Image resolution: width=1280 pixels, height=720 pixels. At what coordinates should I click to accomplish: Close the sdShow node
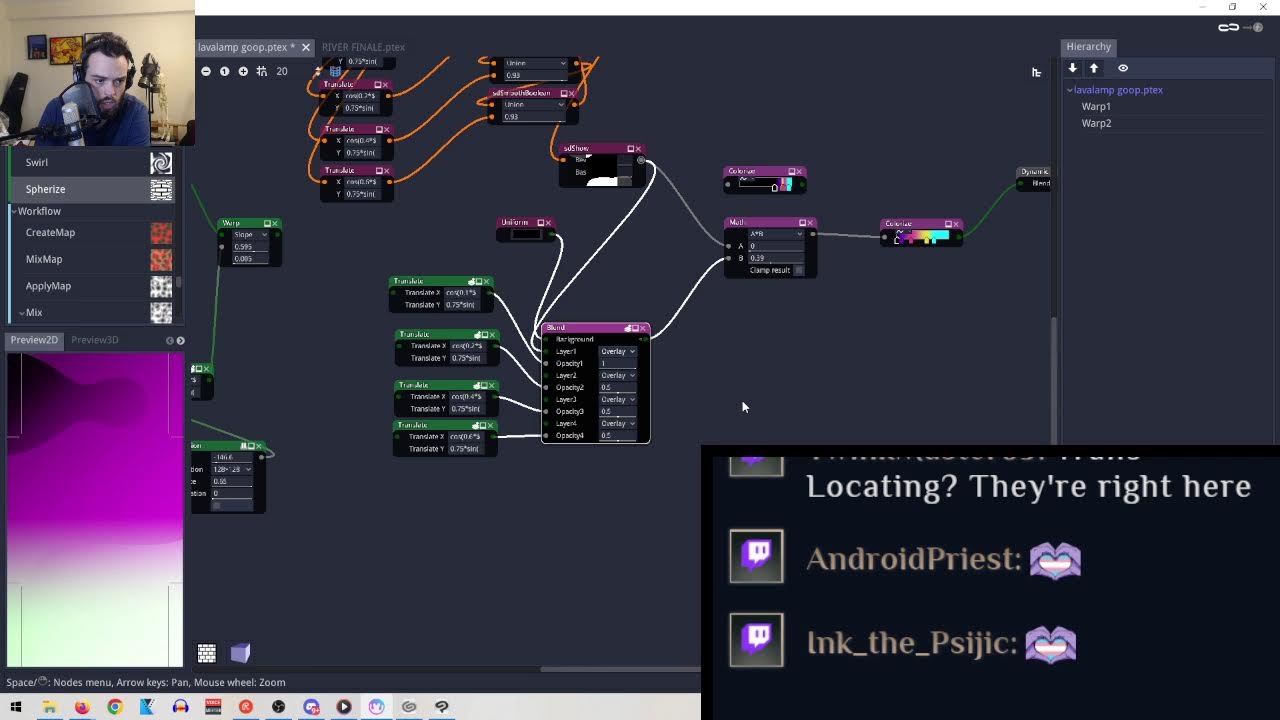pos(639,149)
